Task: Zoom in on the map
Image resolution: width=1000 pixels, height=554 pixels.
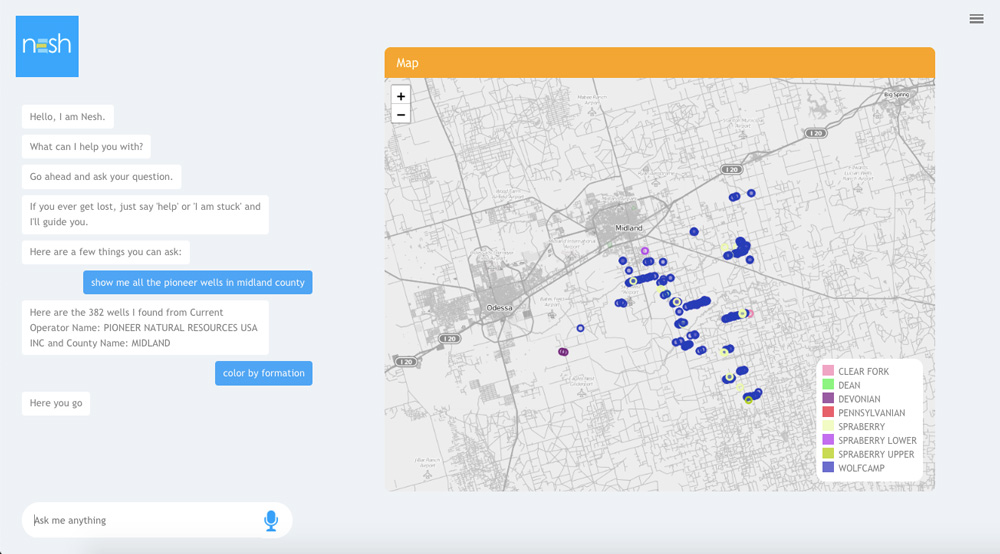Action: [401, 96]
